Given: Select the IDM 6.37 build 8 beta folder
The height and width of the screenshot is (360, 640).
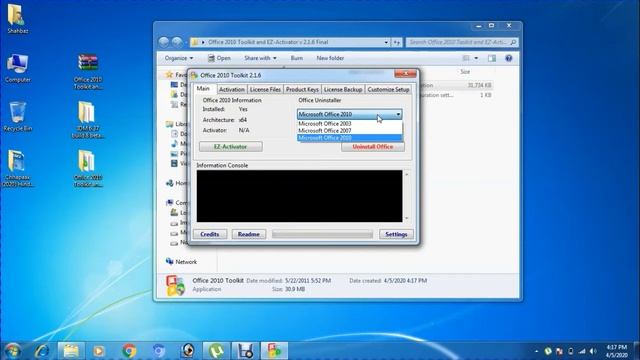Looking at the screenshot, I should (x=88, y=120).
